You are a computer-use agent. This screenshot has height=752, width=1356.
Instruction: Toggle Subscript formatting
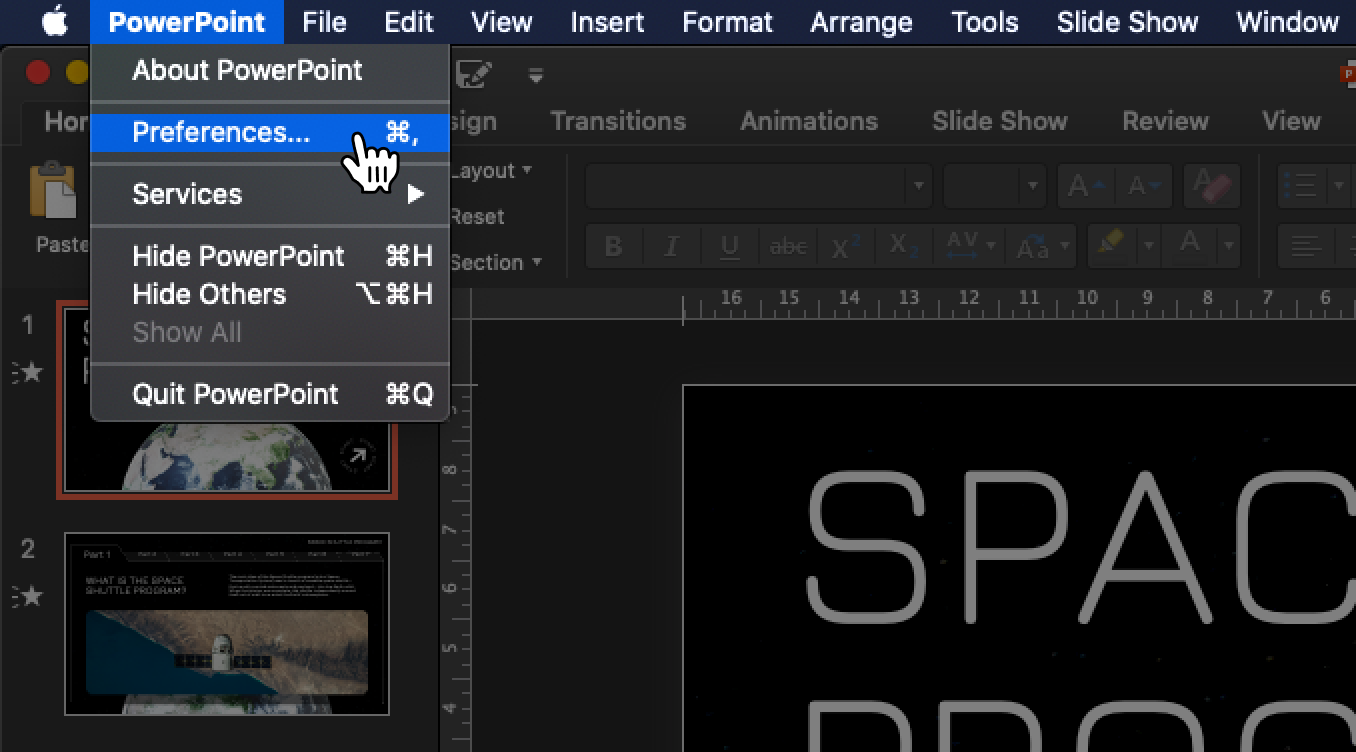pyautogui.click(x=904, y=246)
